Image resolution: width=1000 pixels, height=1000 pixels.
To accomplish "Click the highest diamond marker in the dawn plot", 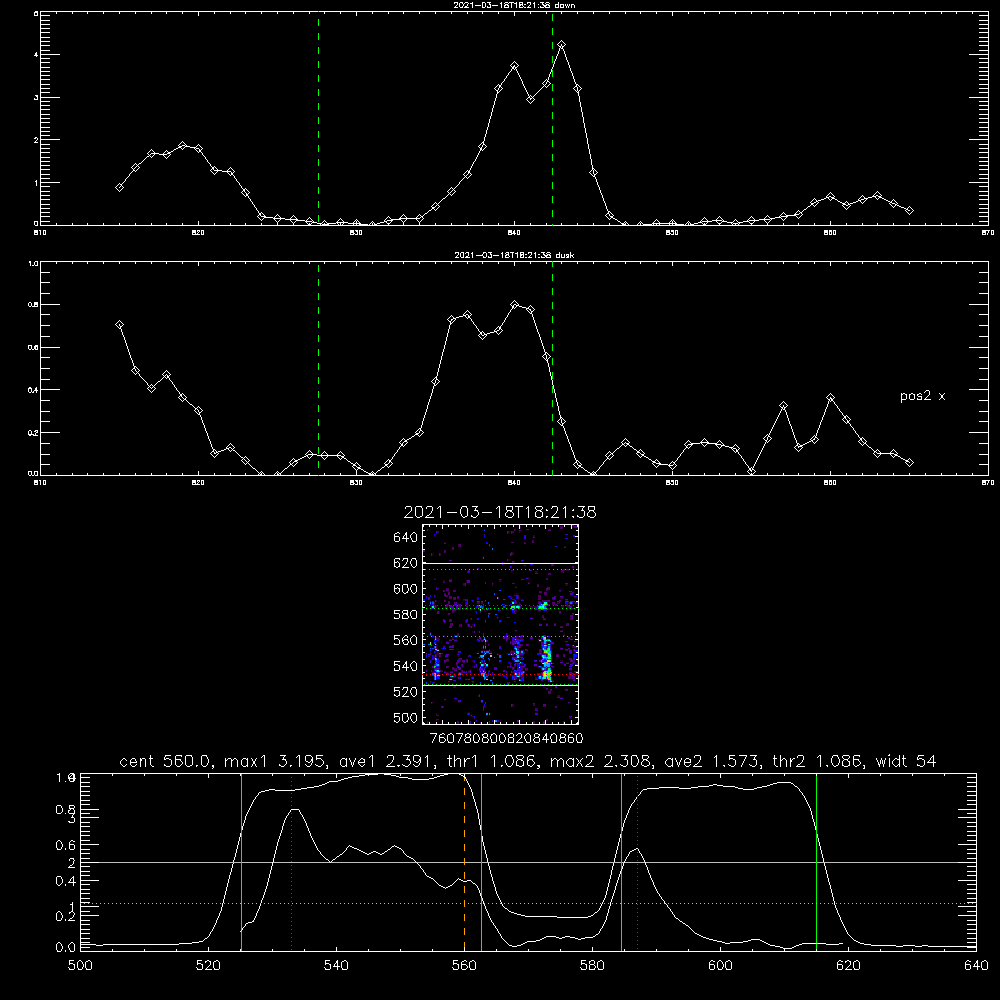I will pos(561,45).
